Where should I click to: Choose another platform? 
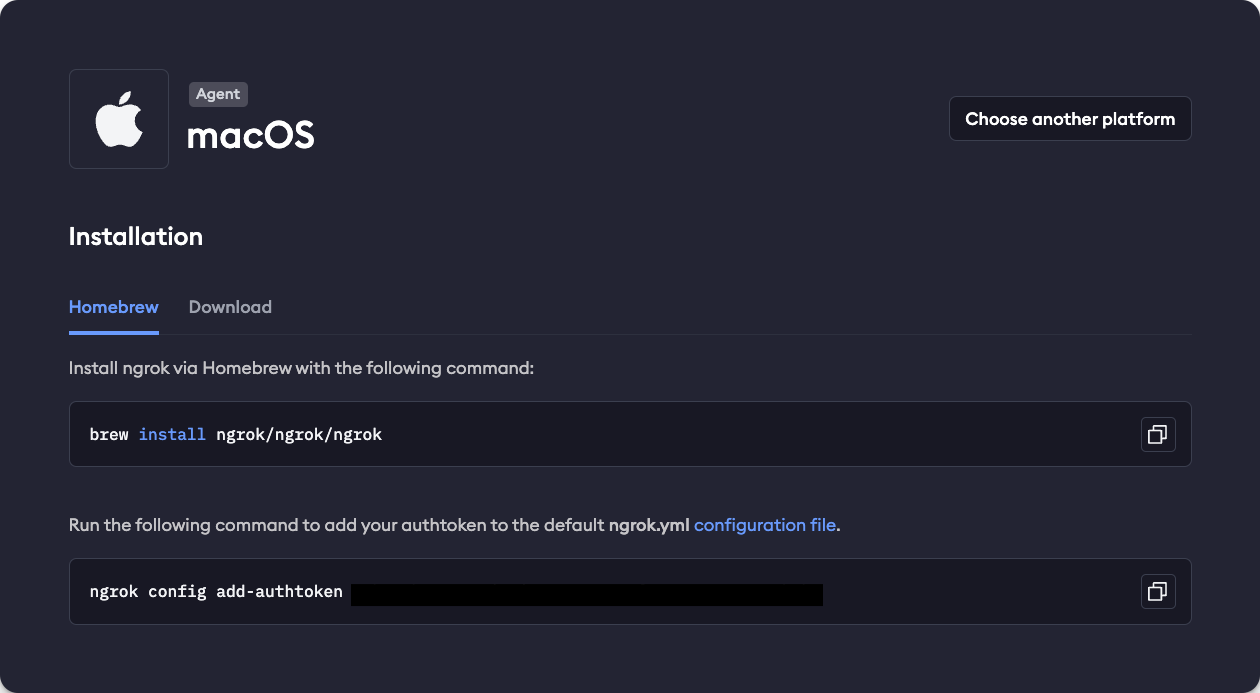[x=1070, y=119]
